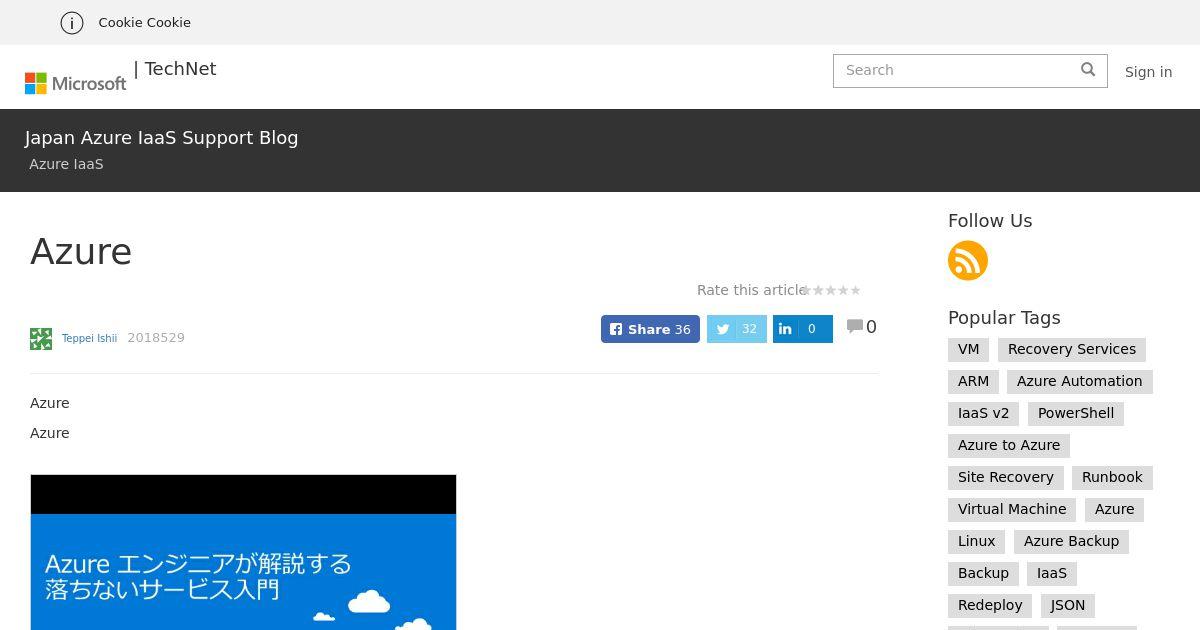Image resolution: width=1200 pixels, height=630 pixels.
Task: Select the Virtual Machine tag
Action: pos(1012,509)
